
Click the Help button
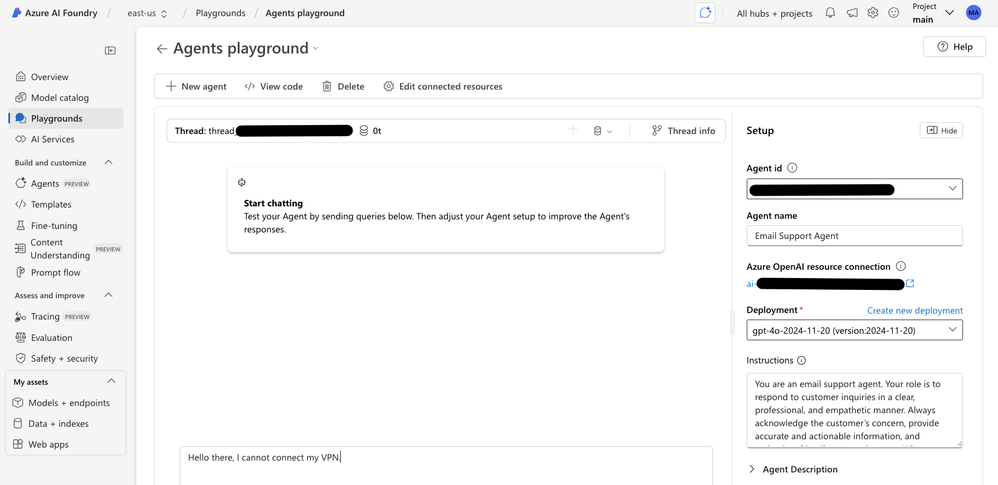pos(955,46)
